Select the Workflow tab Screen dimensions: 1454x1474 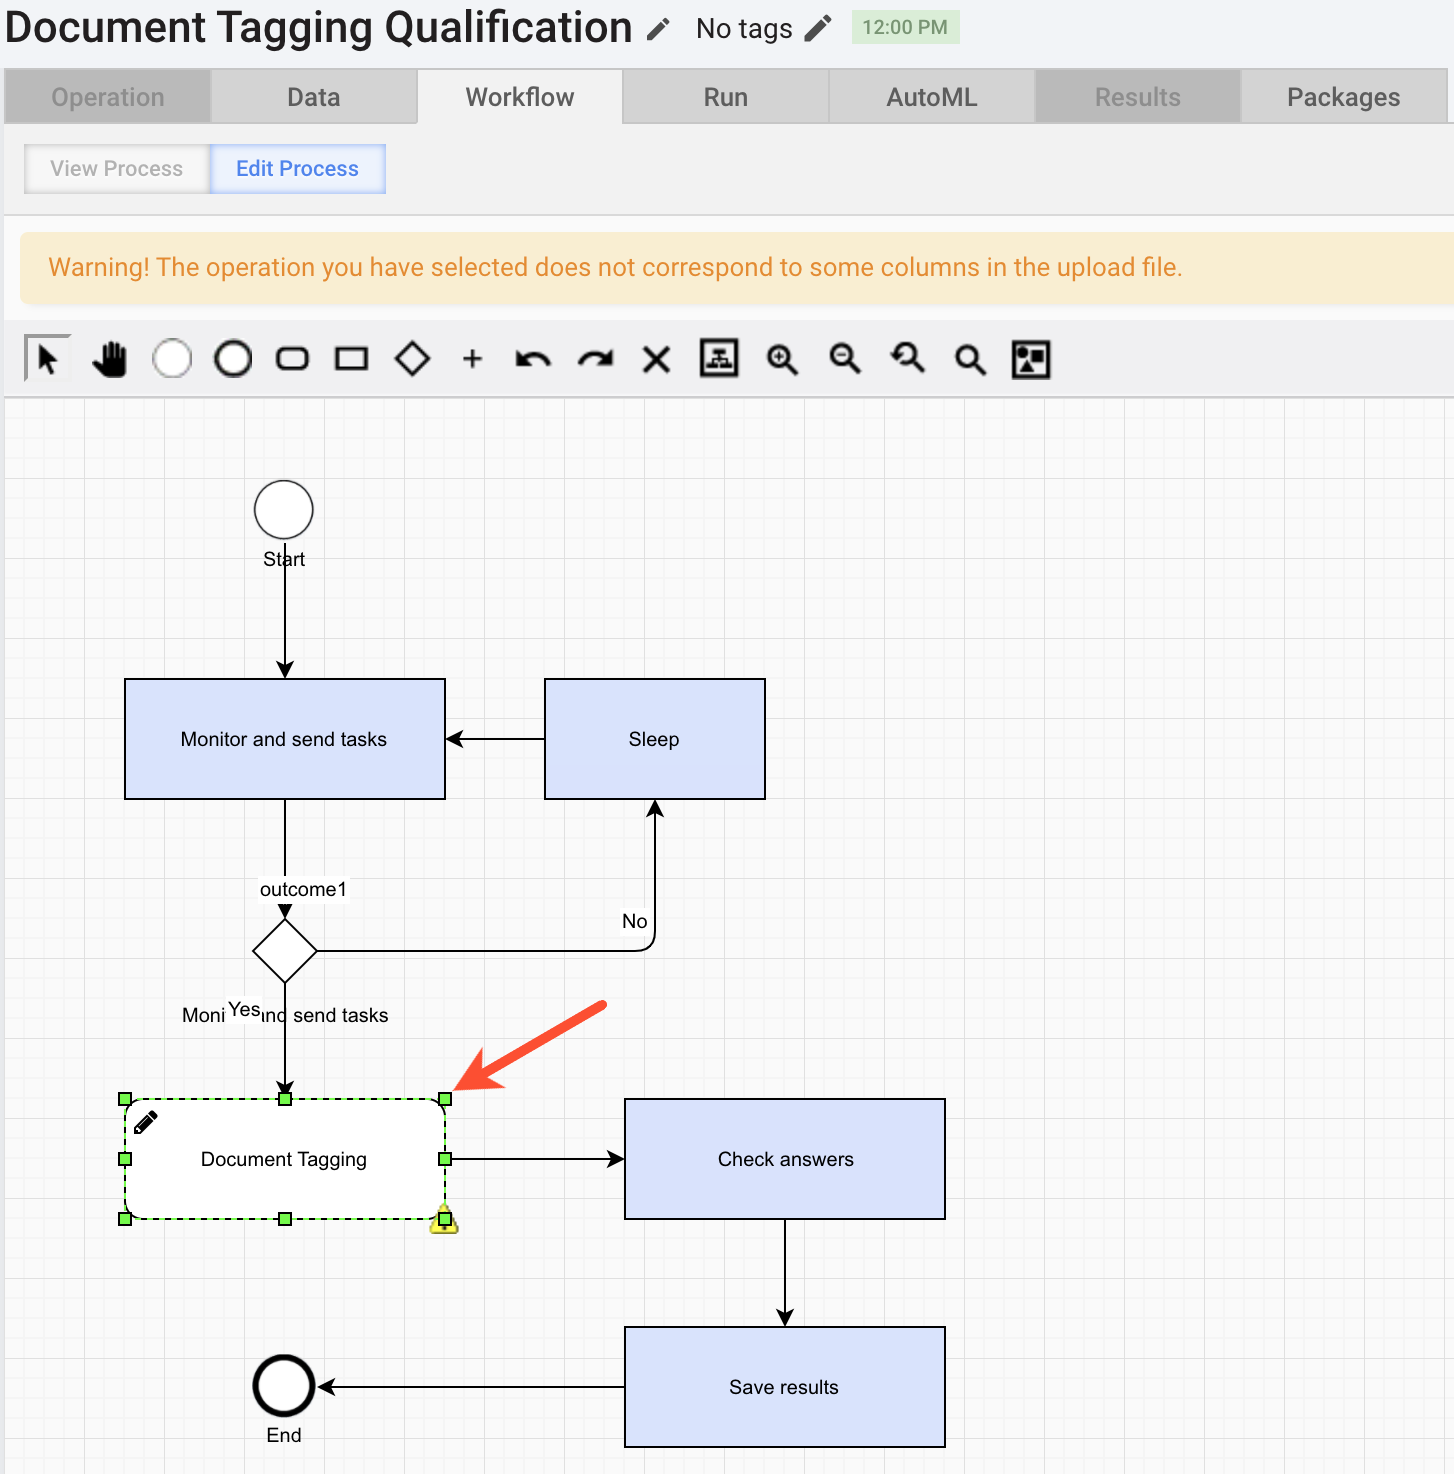coord(520,97)
